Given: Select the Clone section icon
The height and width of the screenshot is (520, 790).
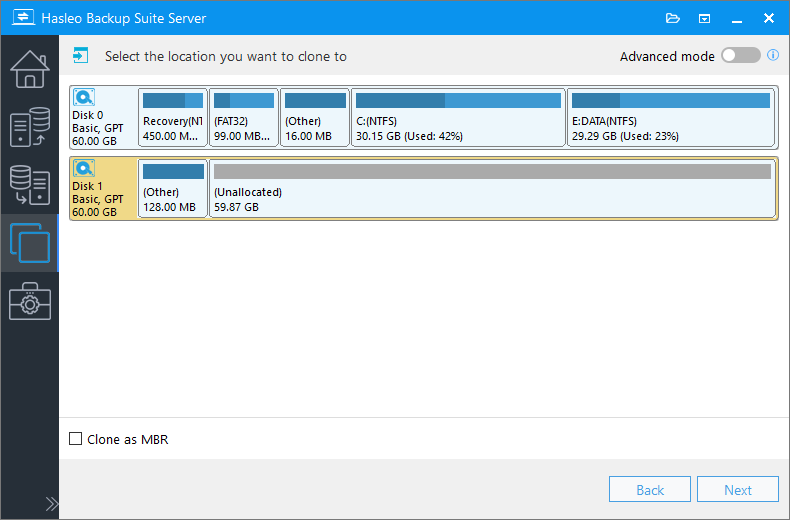Looking at the screenshot, I should [29, 242].
